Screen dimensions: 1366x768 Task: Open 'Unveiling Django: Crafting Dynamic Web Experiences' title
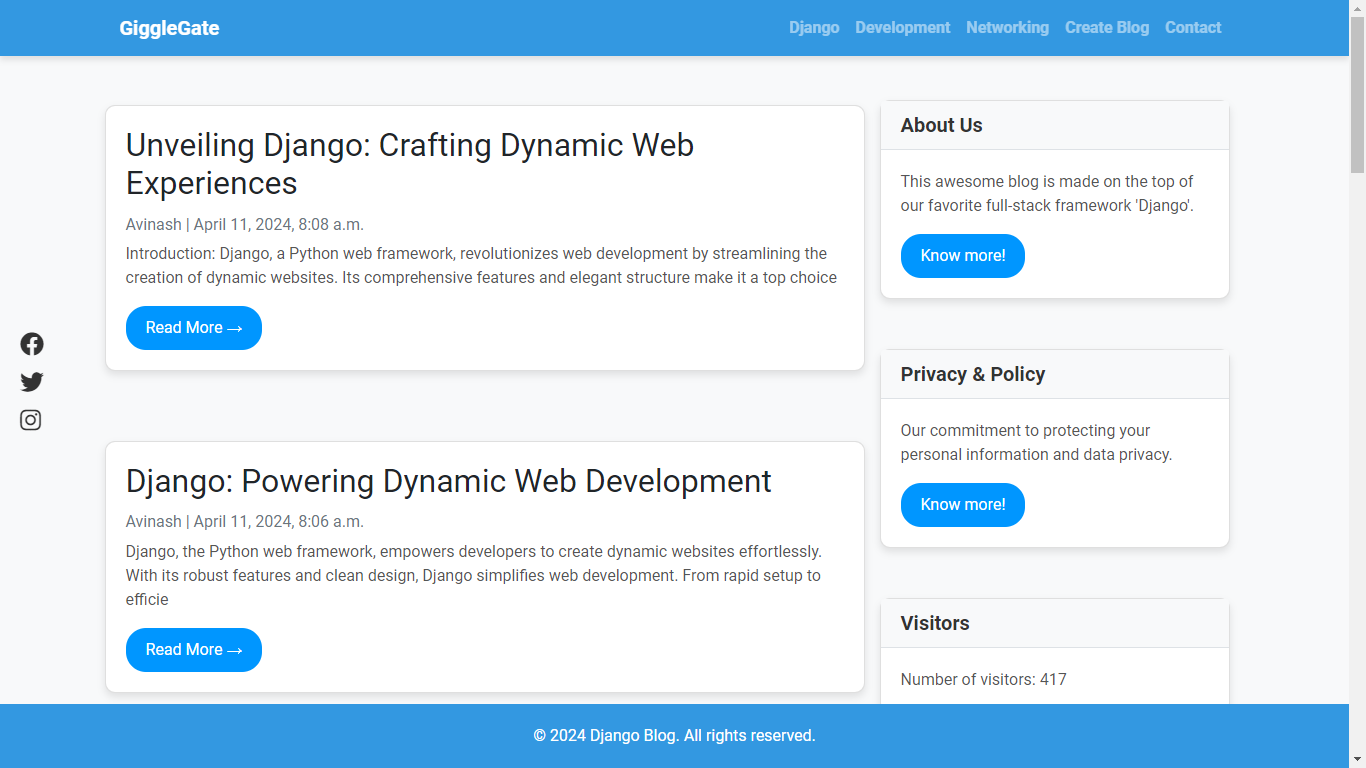[x=410, y=164]
